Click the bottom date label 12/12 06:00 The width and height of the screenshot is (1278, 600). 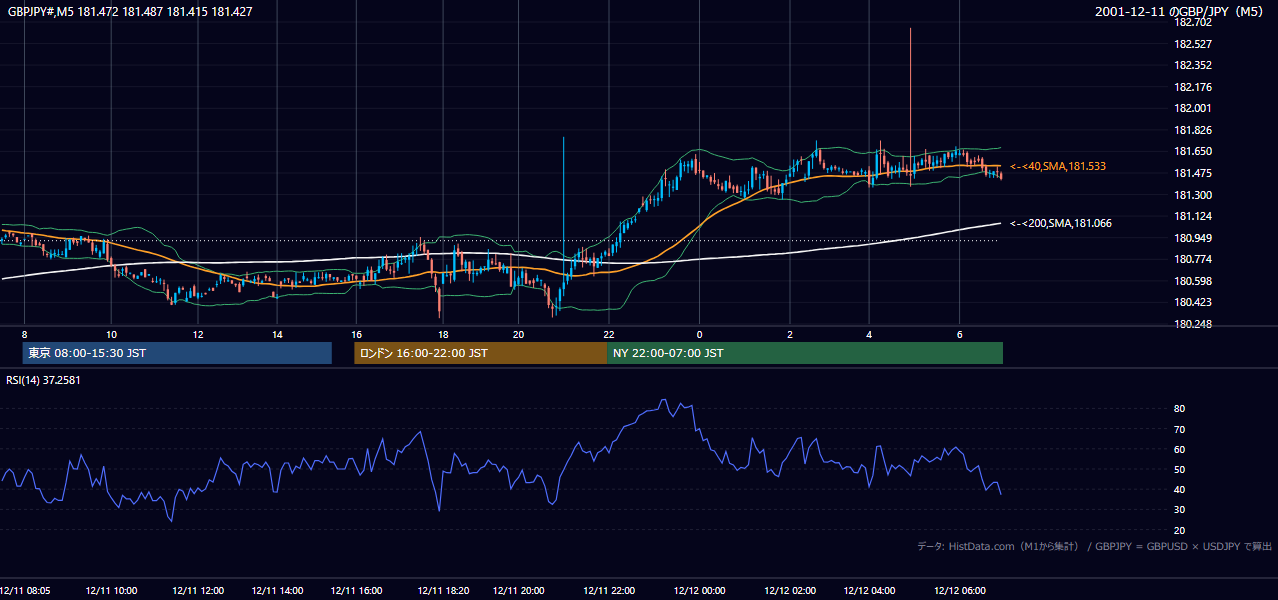(960, 591)
